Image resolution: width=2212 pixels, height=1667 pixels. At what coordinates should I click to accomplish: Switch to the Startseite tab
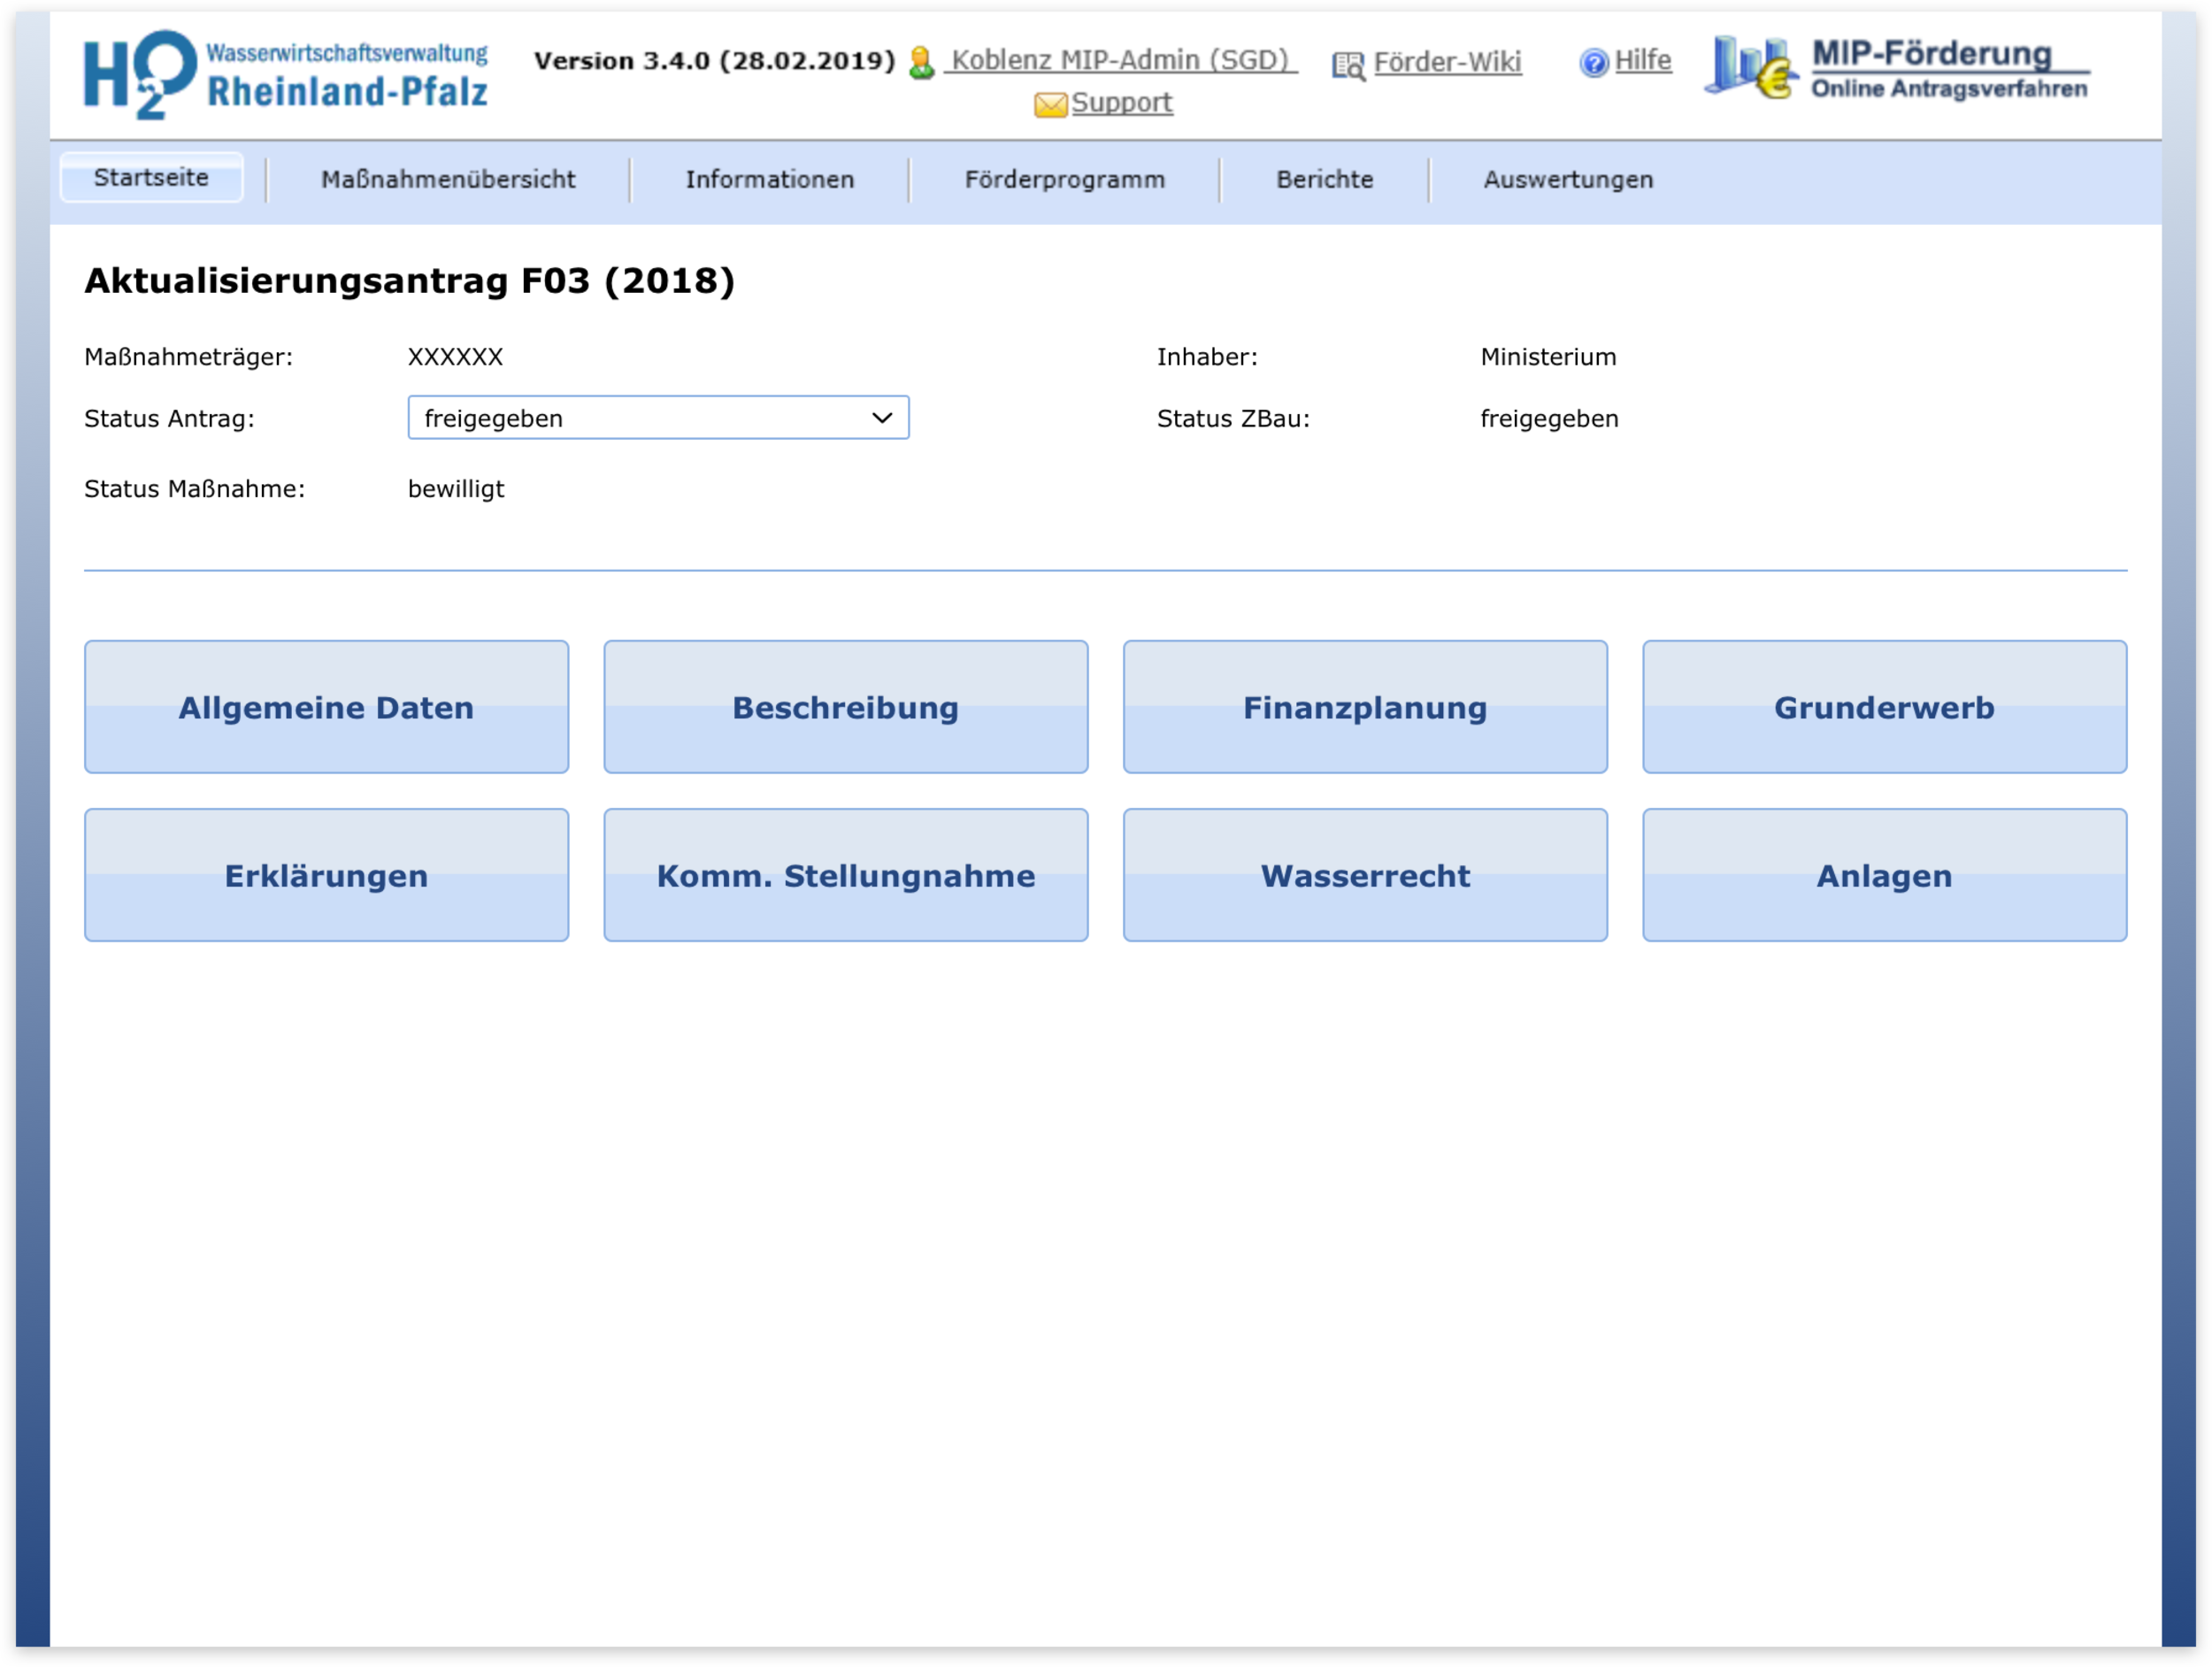151,178
